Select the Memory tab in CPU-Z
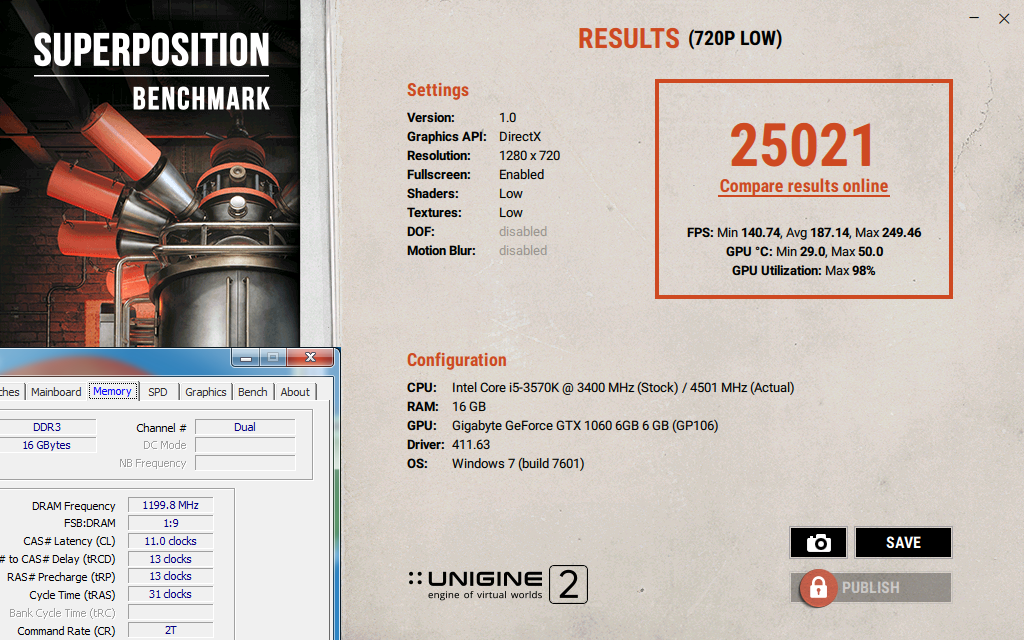Image resolution: width=1024 pixels, height=640 pixels. [x=112, y=391]
